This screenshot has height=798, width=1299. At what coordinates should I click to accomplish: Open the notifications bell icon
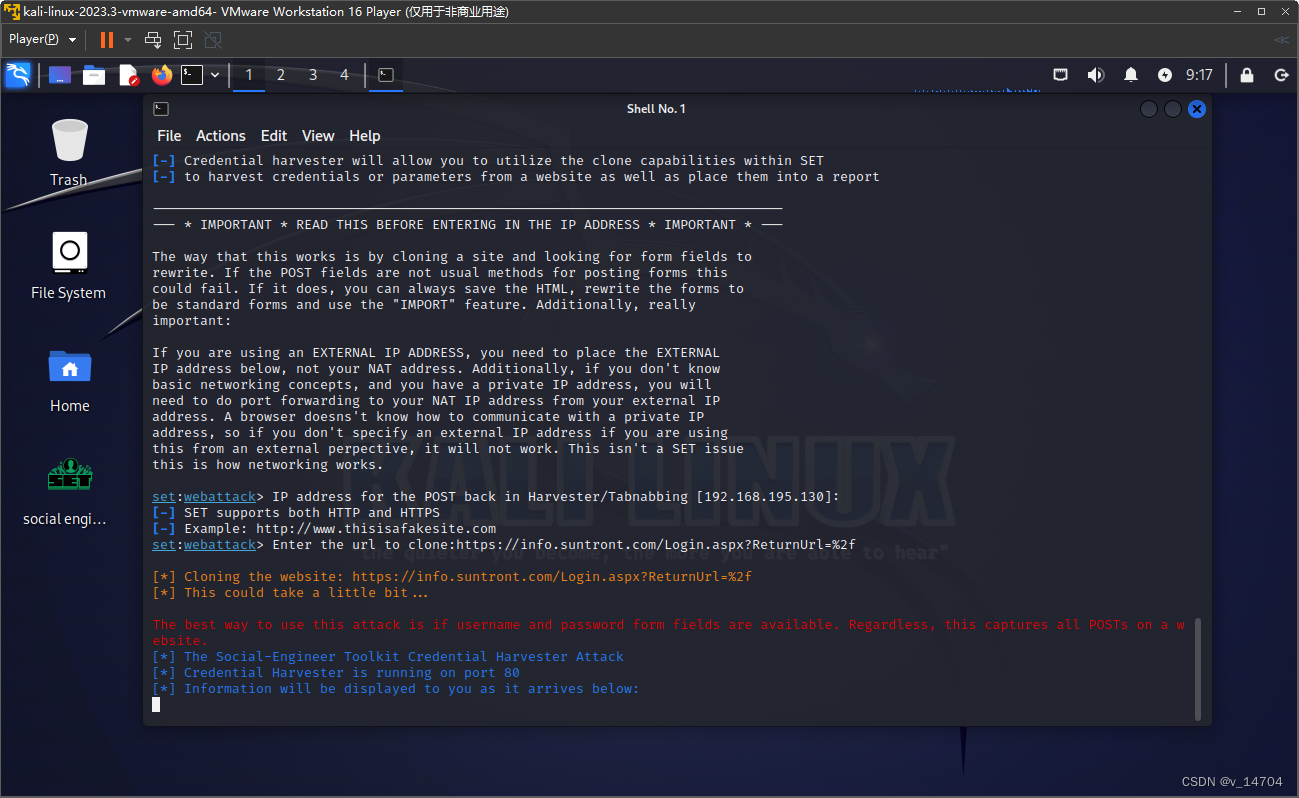1131,75
